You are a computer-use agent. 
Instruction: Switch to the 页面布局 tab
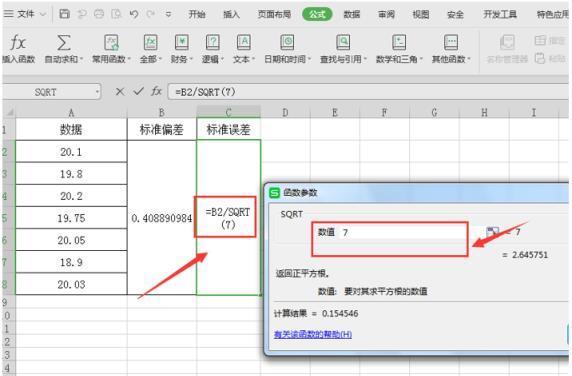274,14
